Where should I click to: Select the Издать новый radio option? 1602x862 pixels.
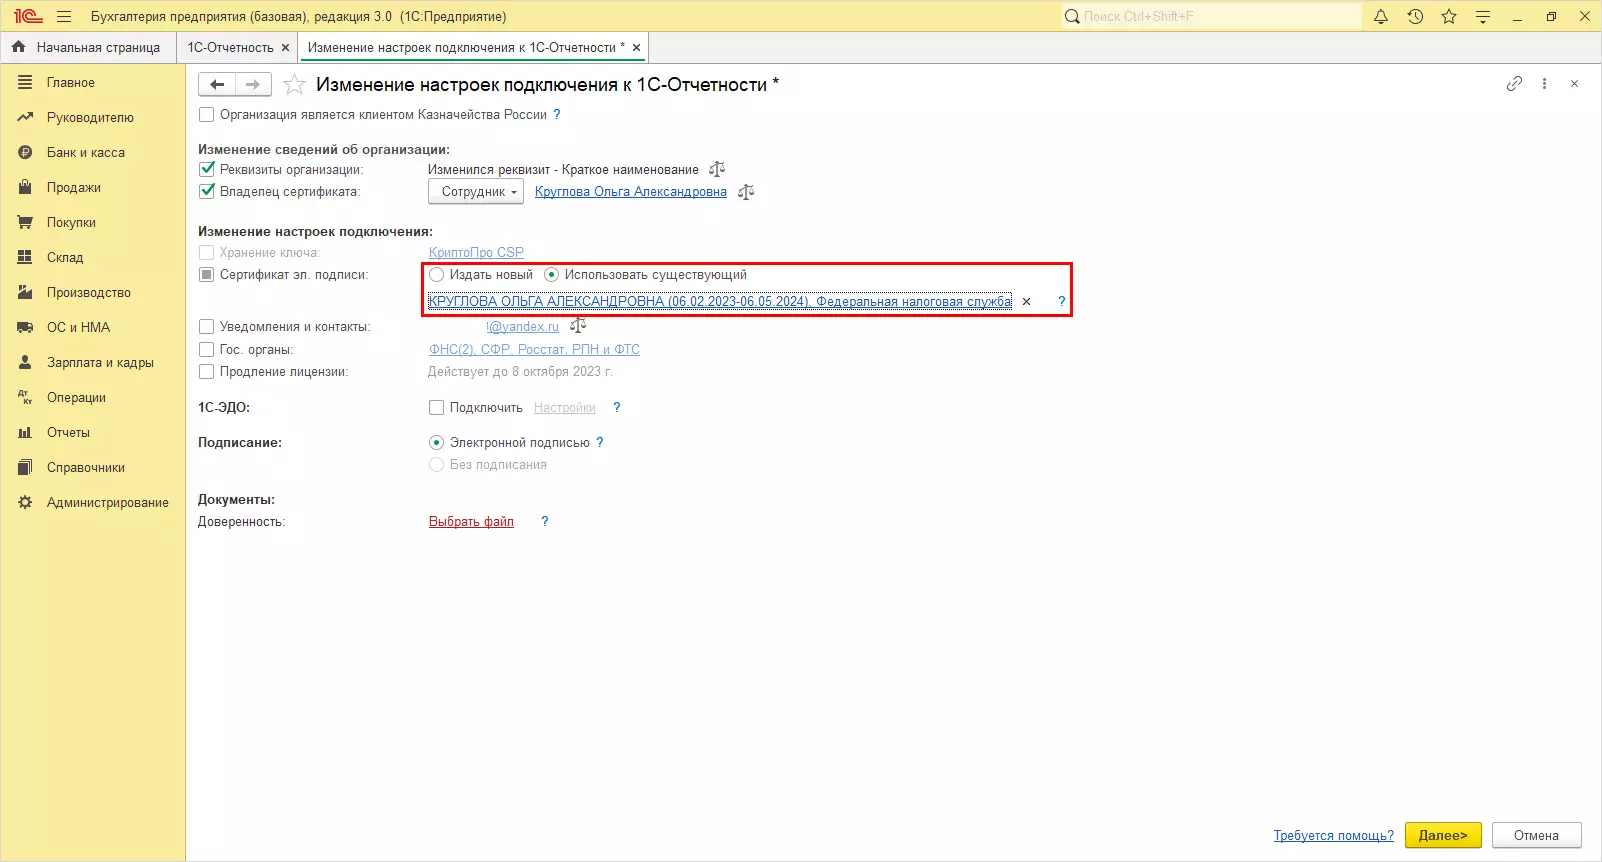click(436, 274)
